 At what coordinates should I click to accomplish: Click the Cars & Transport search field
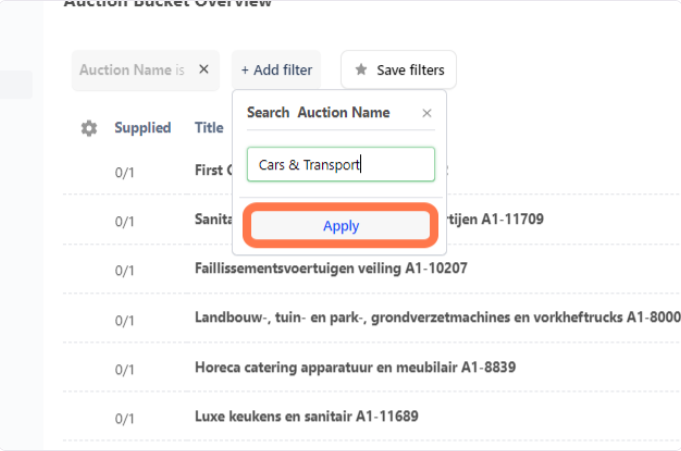340,165
